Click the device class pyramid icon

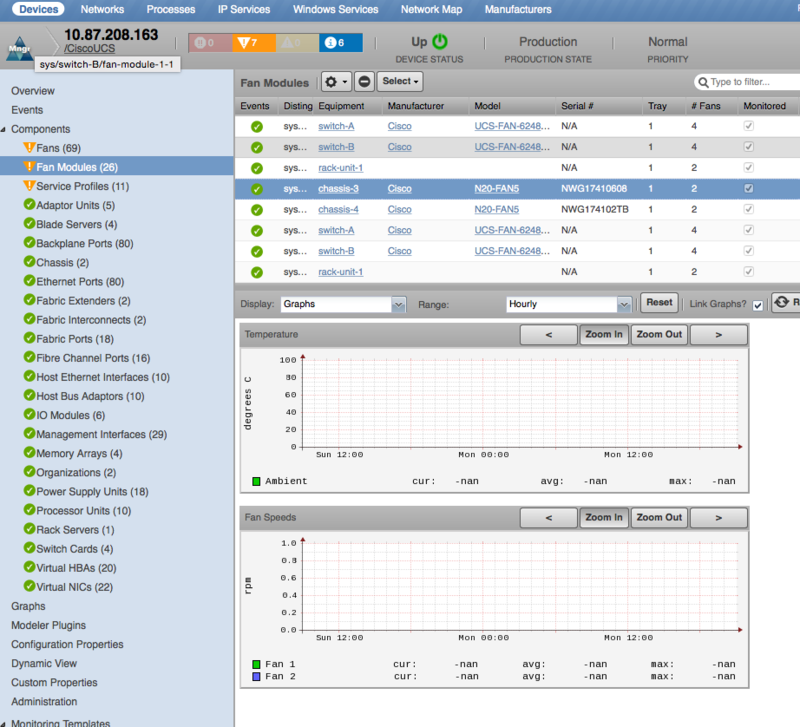[19, 49]
